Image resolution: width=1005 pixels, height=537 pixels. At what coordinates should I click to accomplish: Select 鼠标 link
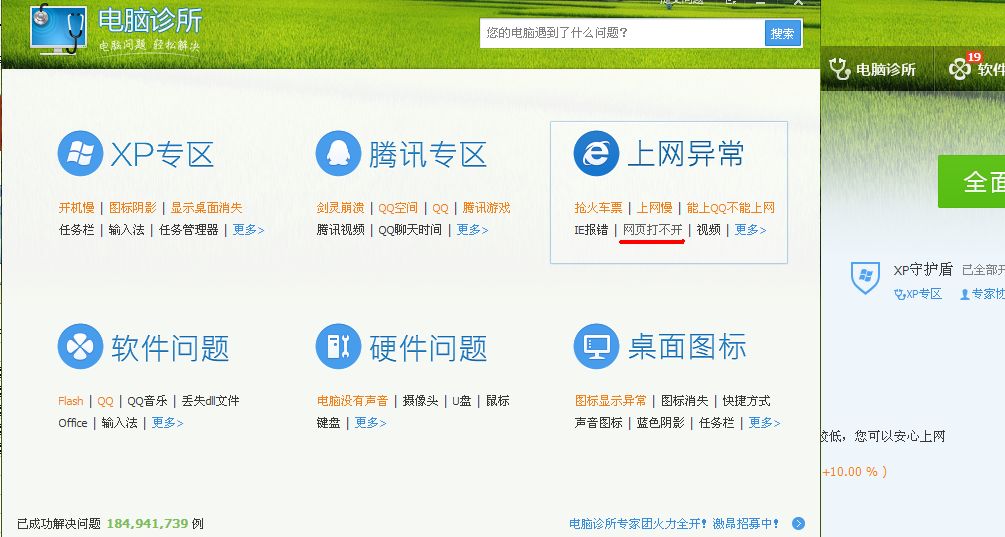coord(497,401)
